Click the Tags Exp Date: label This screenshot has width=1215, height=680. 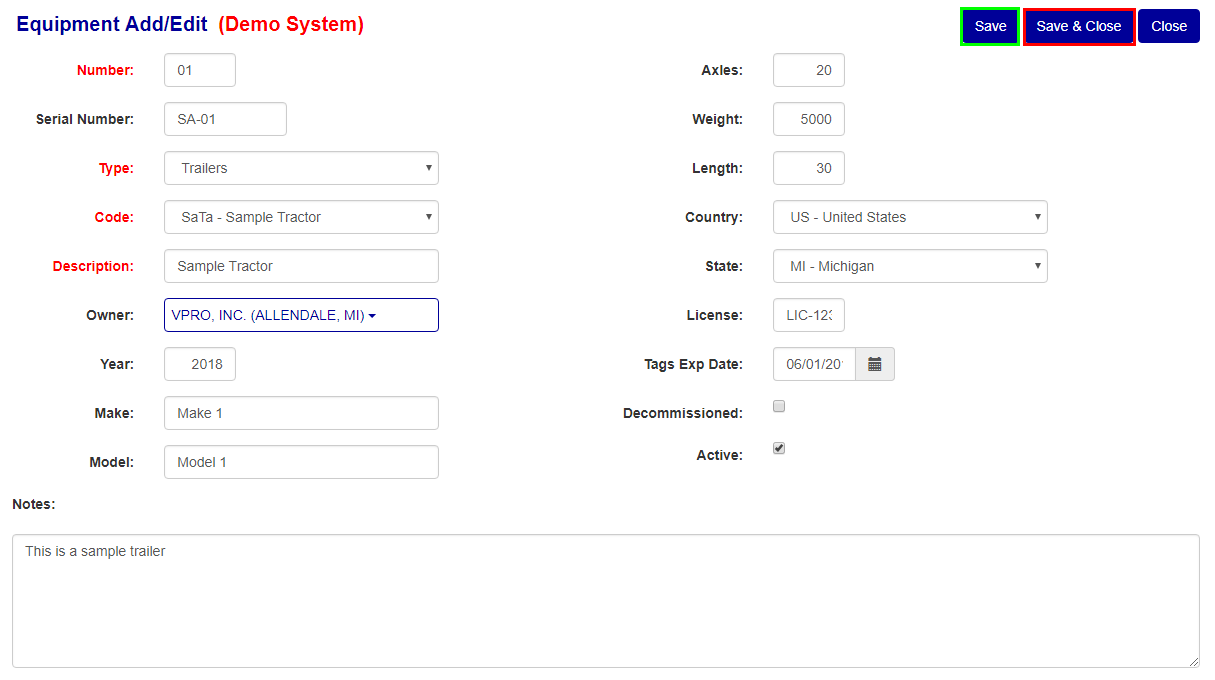point(693,364)
